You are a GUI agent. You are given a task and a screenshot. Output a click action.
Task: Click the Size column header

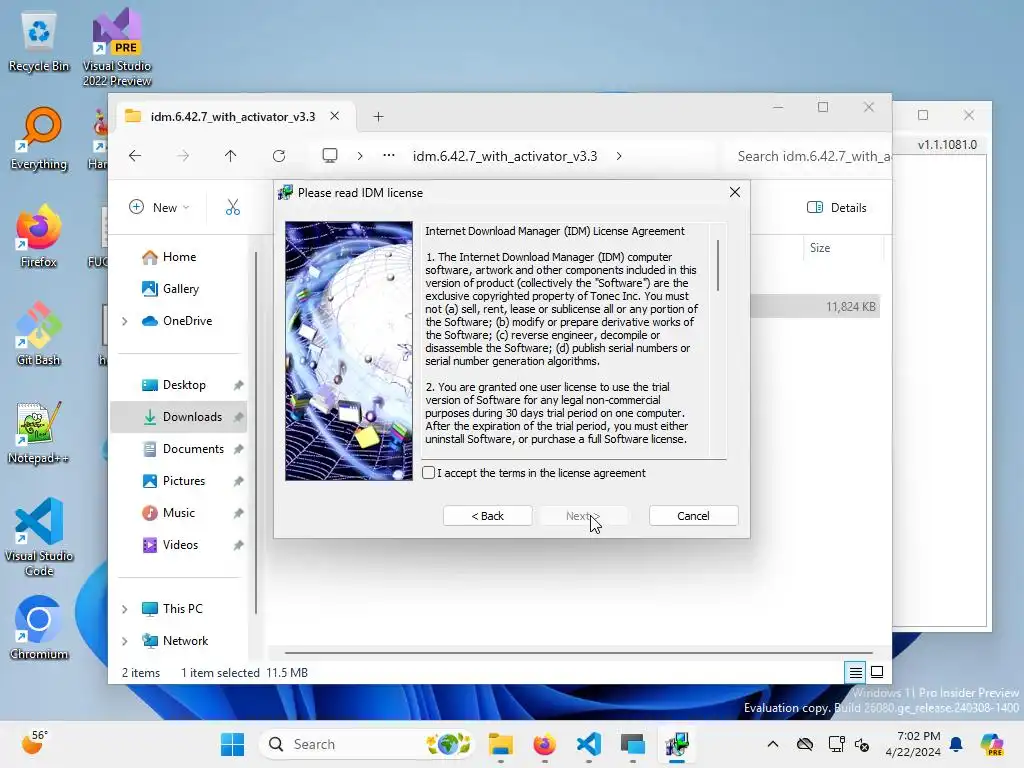coord(820,248)
